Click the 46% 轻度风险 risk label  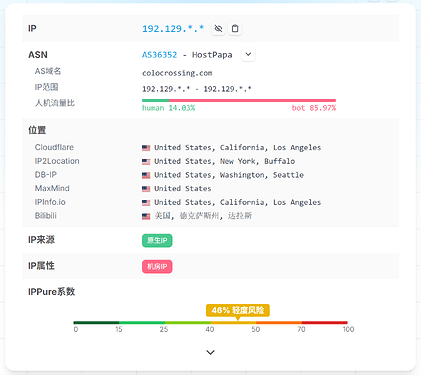tap(238, 310)
